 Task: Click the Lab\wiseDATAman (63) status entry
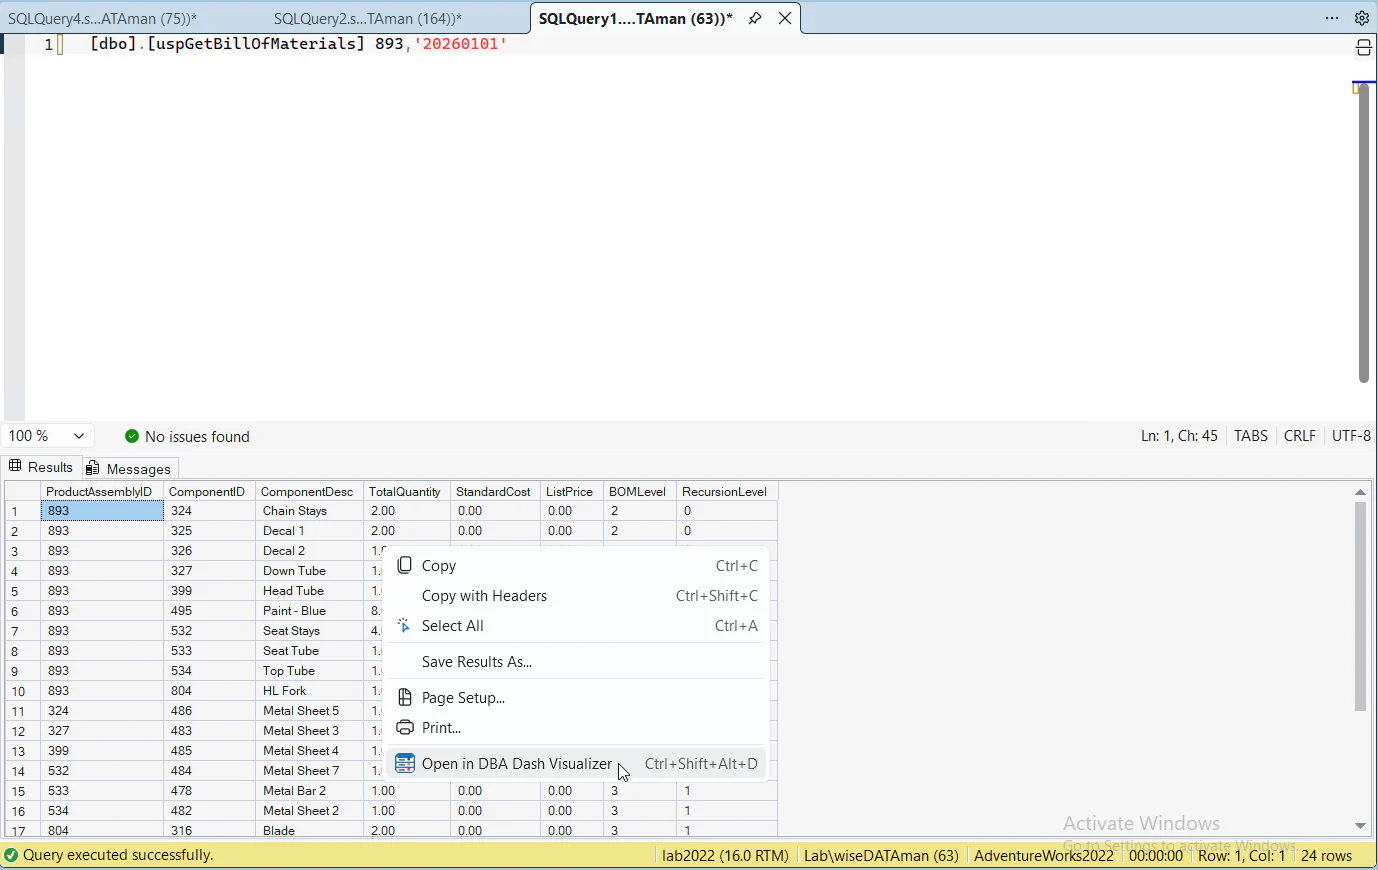[x=881, y=855]
